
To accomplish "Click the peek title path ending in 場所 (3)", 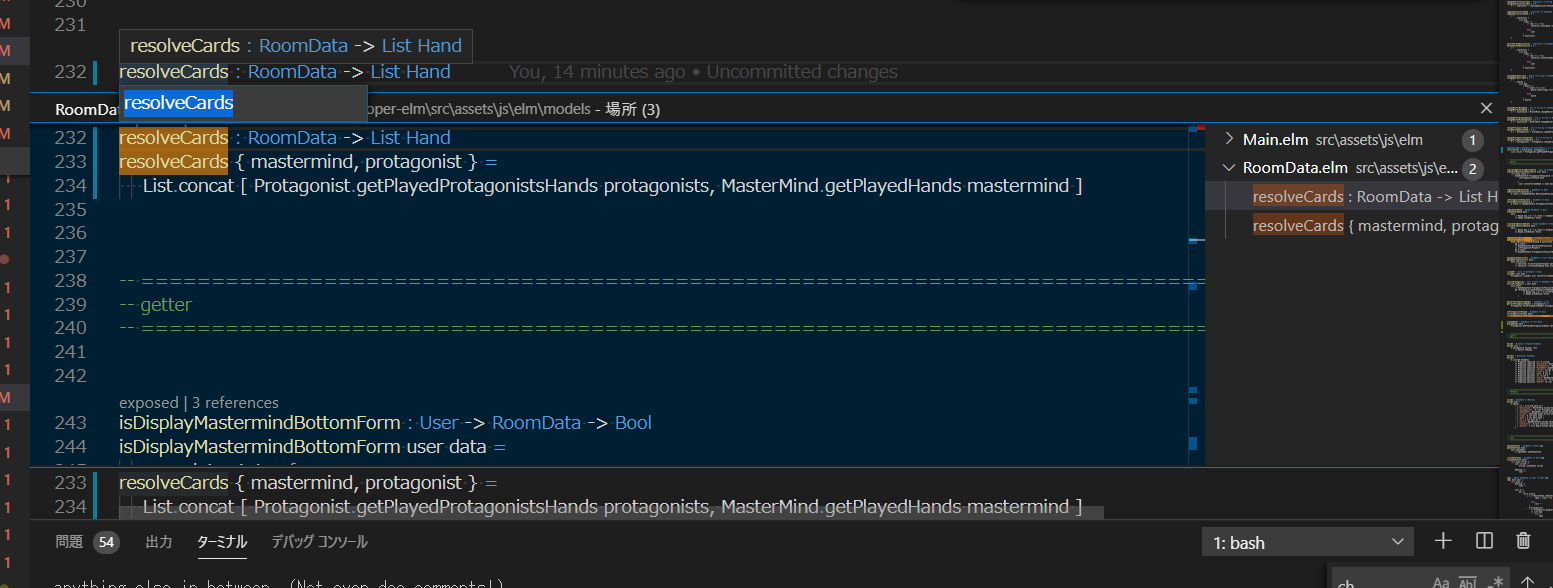I will (x=513, y=109).
